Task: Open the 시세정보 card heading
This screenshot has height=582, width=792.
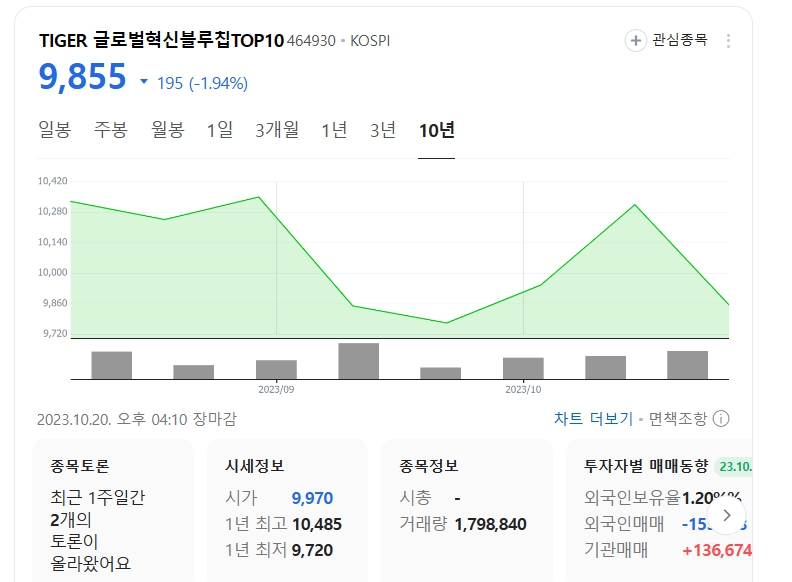Action: click(x=254, y=465)
